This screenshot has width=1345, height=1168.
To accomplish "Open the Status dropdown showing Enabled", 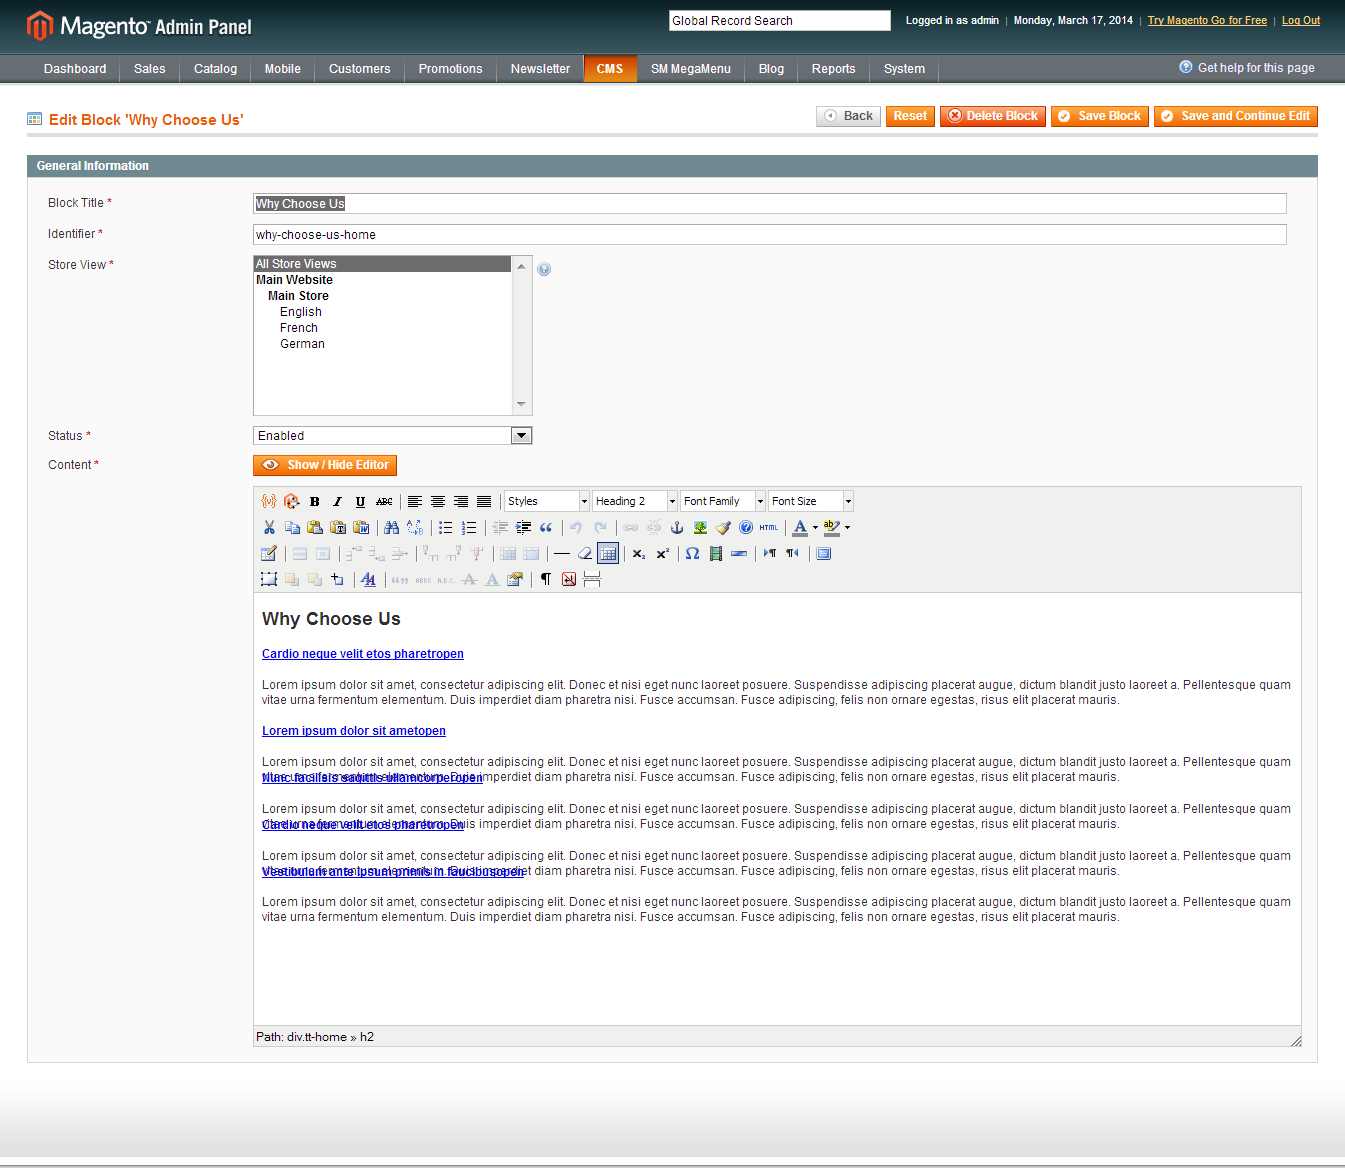I will (x=392, y=436).
